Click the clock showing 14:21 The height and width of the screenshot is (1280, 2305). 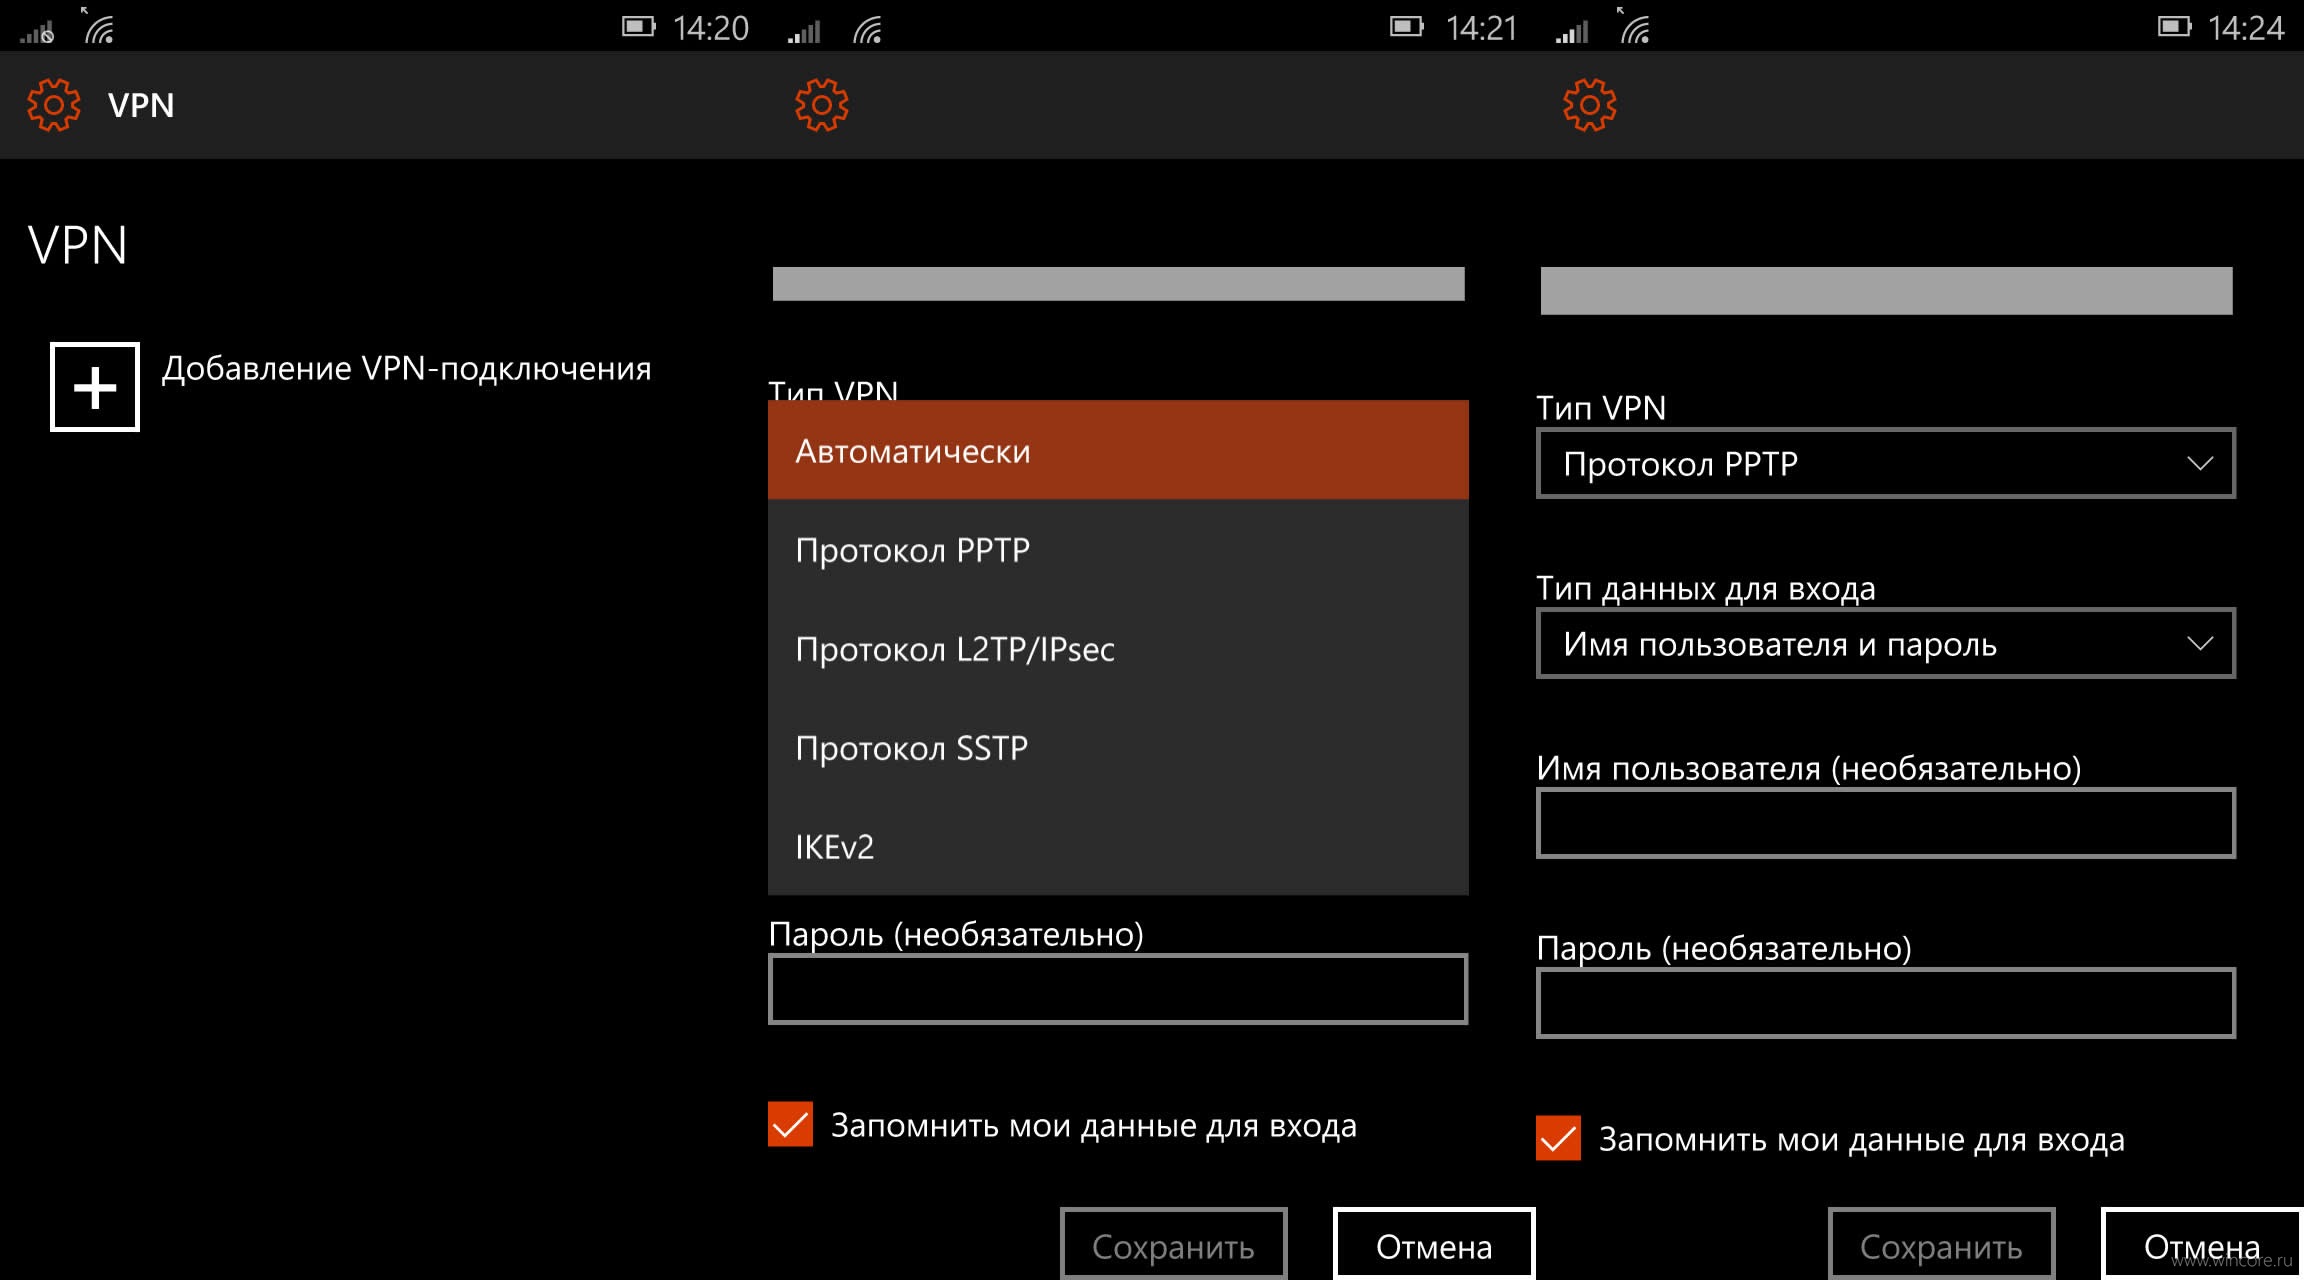(1481, 28)
